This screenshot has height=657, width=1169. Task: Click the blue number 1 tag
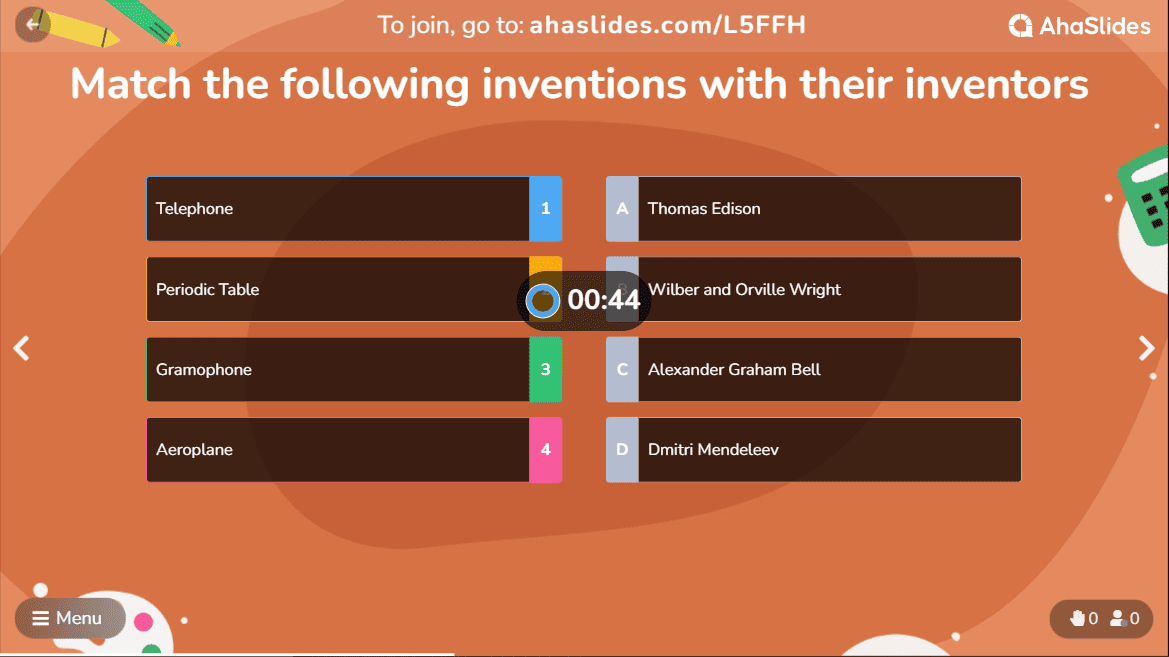(546, 209)
